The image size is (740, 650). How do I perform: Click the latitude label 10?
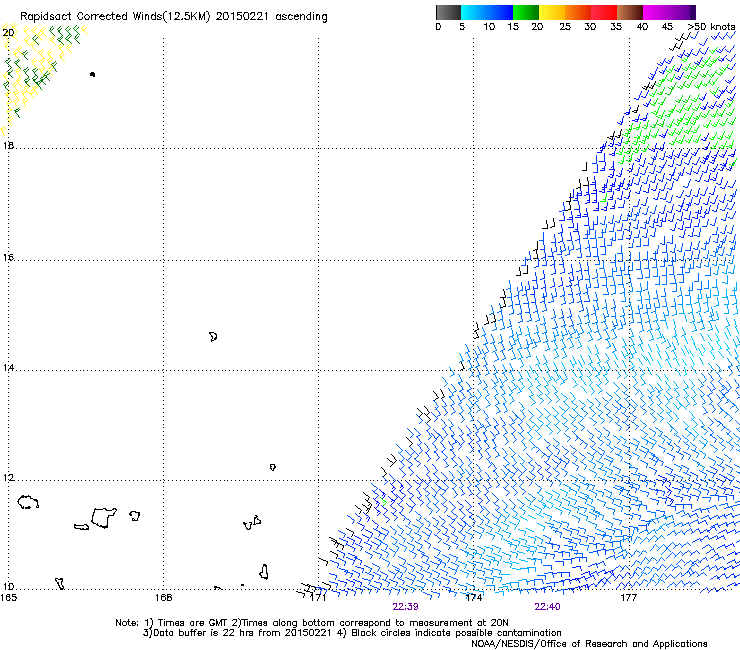[x=8, y=586]
